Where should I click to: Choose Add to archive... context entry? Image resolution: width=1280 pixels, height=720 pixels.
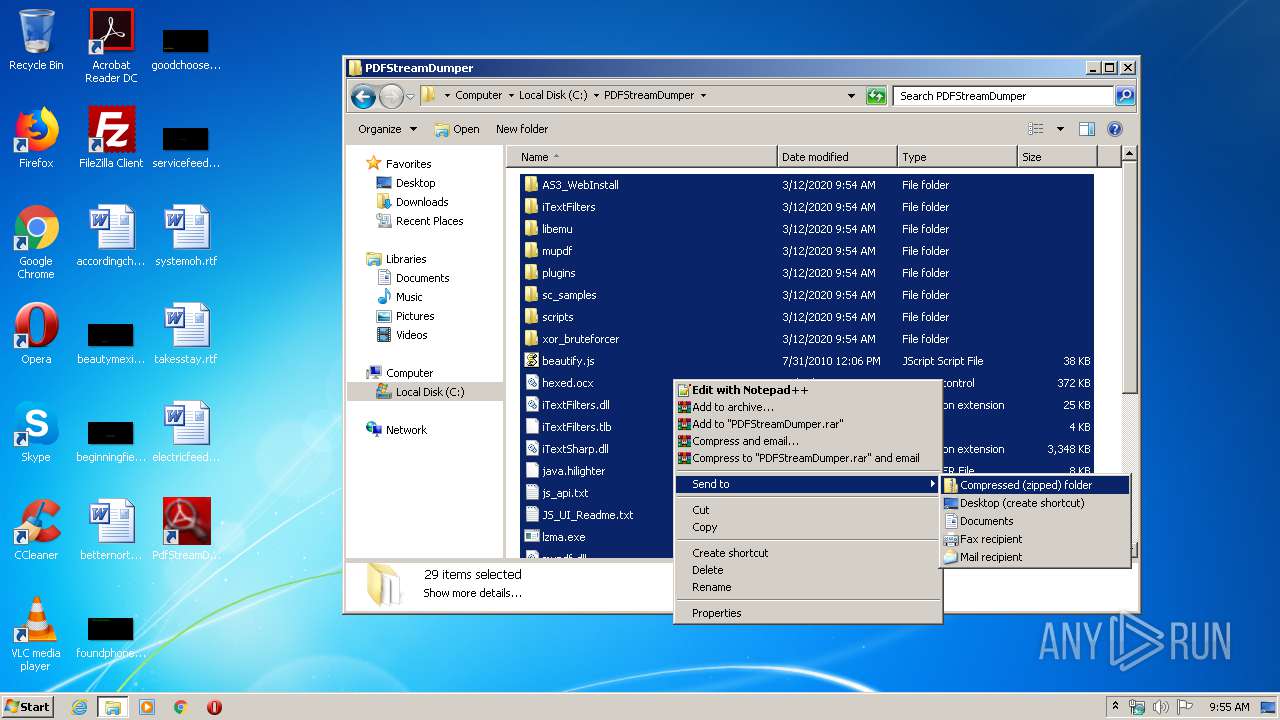point(808,407)
